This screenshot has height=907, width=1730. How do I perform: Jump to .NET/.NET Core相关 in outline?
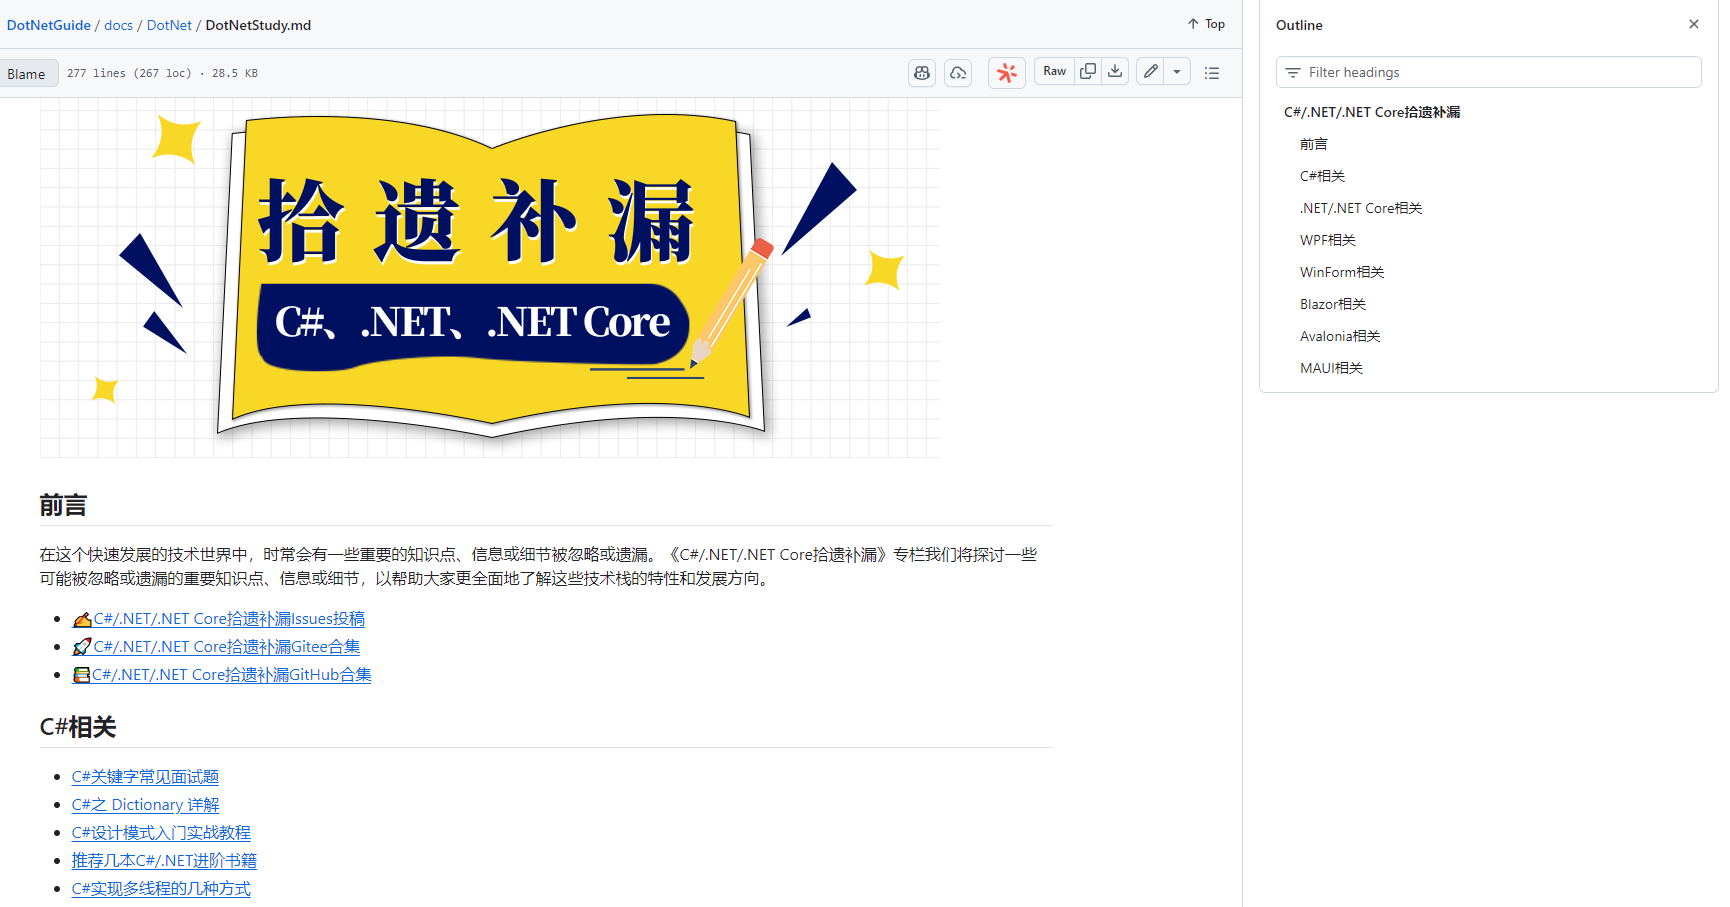(1361, 208)
